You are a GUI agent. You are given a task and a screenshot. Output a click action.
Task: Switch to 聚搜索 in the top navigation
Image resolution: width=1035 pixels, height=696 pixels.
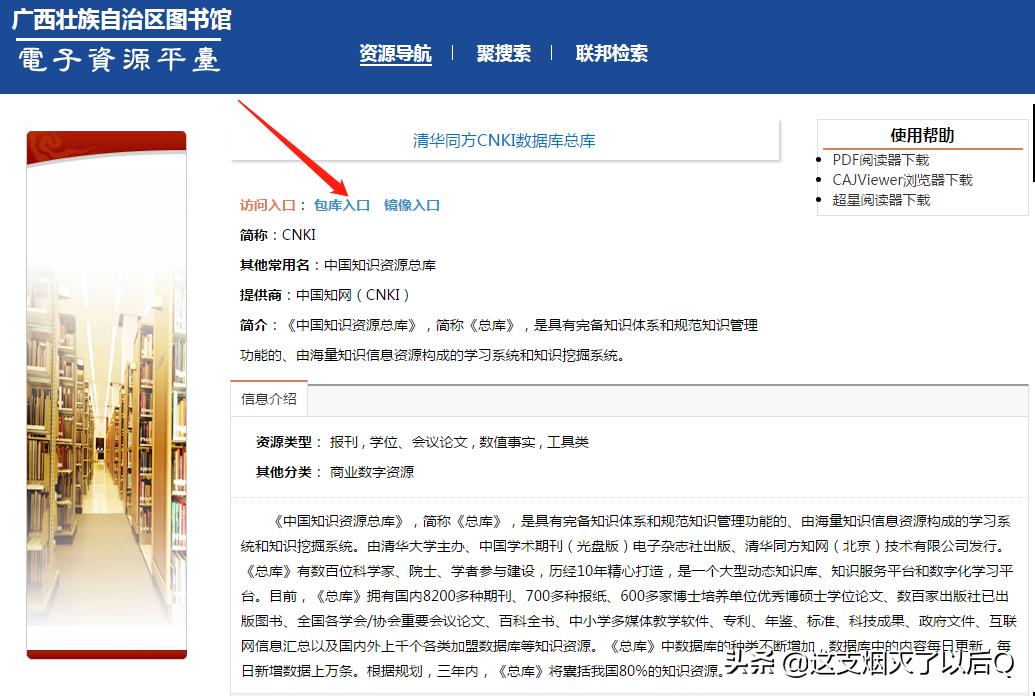pyautogui.click(x=504, y=55)
